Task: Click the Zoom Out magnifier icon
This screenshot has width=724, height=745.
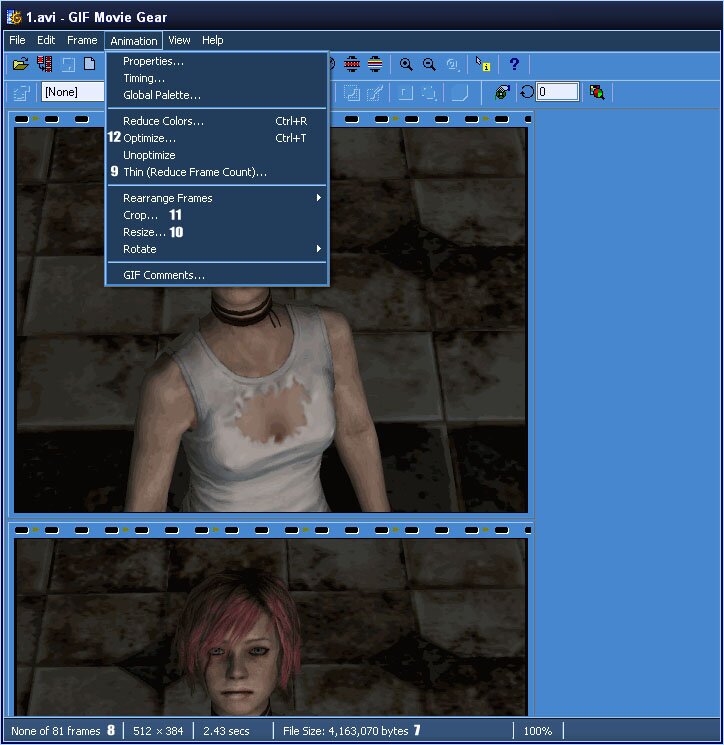Action: tap(429, 65)
